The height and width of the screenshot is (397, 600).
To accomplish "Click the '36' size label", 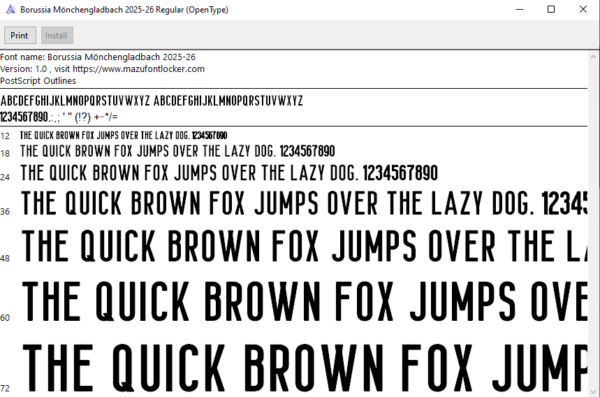I will [5, 211].
